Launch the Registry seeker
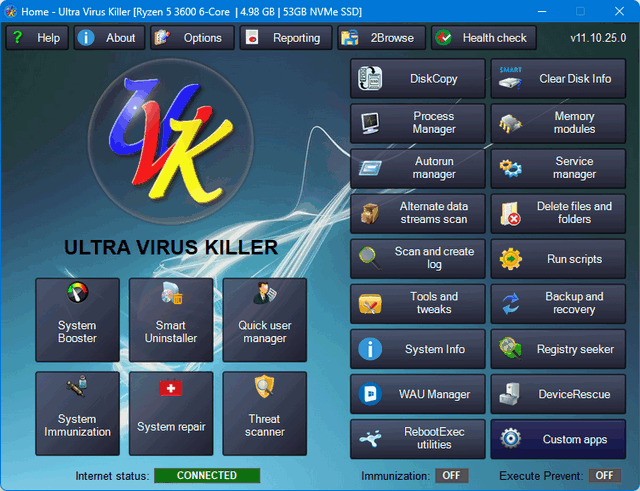This screenshot has width=640, height=491. (x=558, y=349)
